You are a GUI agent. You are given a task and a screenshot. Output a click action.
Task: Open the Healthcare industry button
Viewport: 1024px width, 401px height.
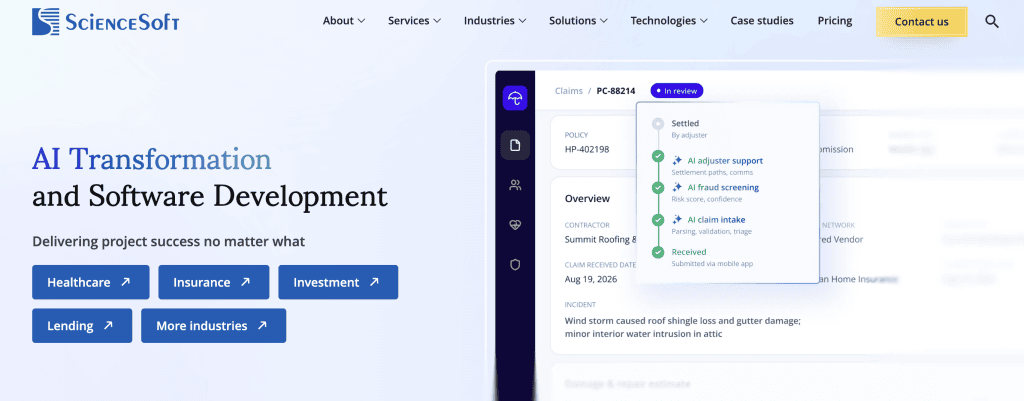(91, 282)
